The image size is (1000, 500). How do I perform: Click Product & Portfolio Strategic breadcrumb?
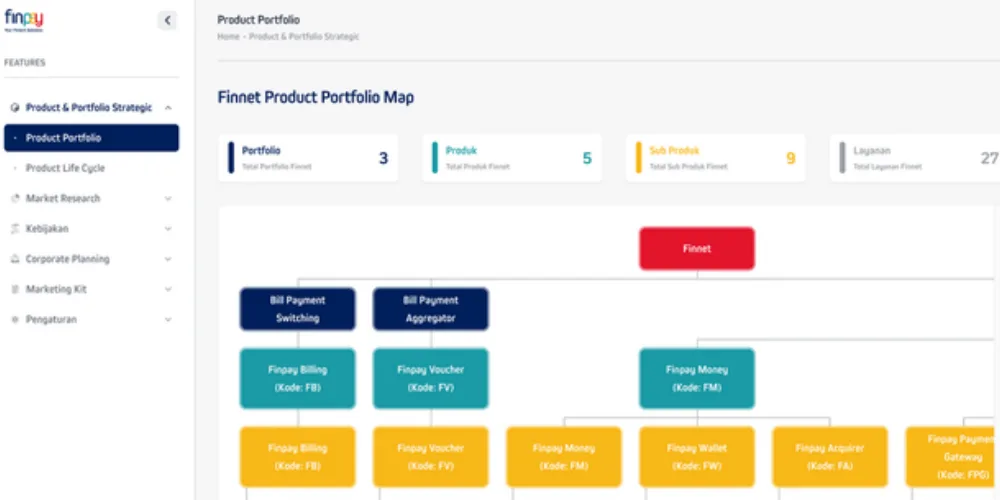point(304,37)
